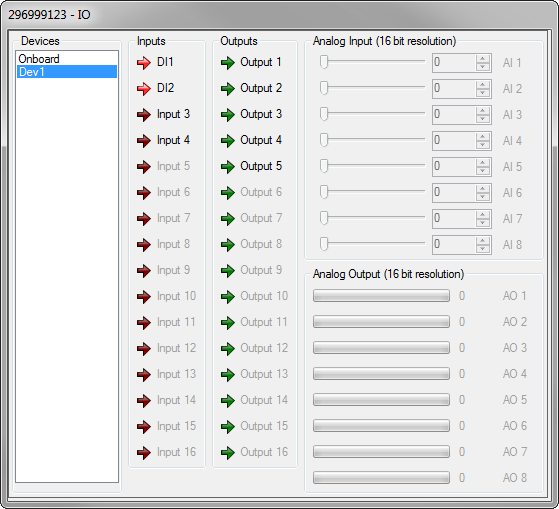Click the Output 8 green arrow icon

pos(227,245)
